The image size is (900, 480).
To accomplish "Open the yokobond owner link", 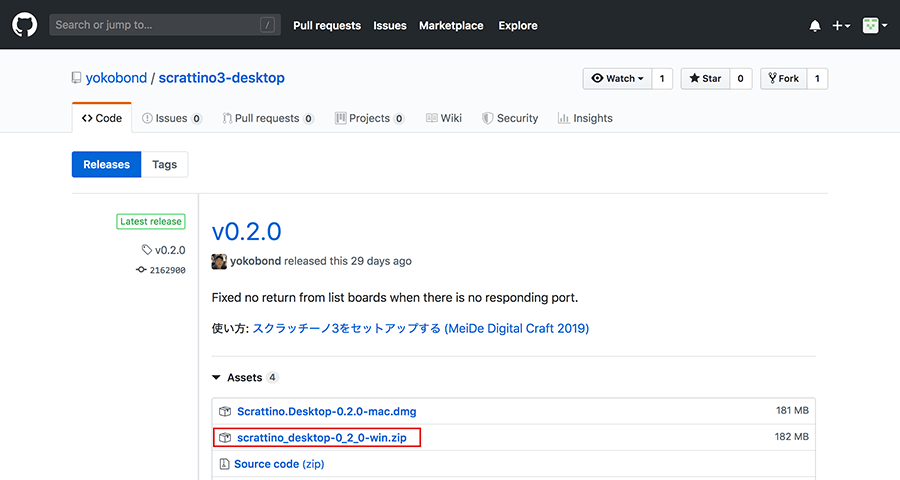I will (117, 78).
